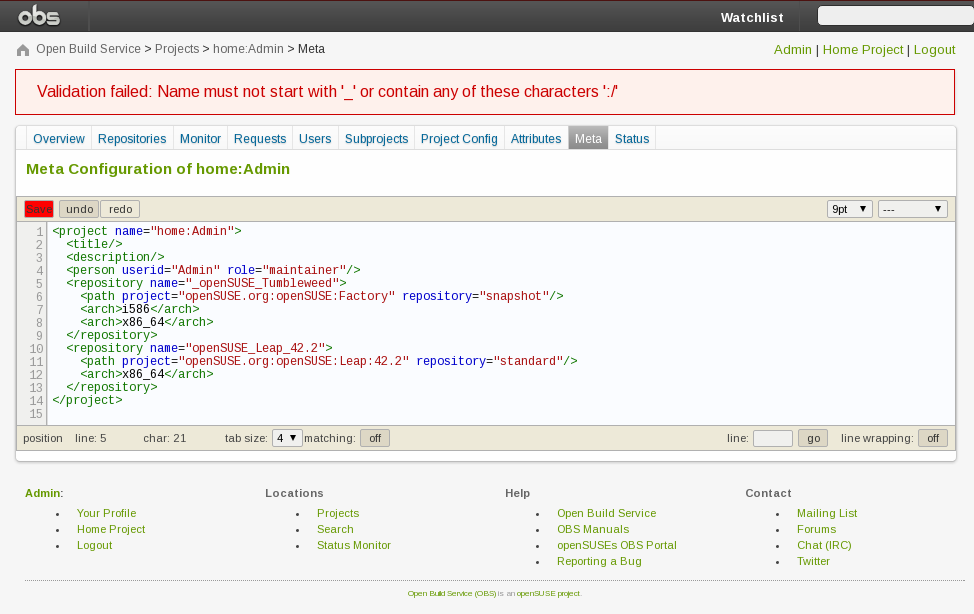Viewport: 974px width, 614px height.
Task: Toggle the matching setting to on
Action: pos(374,437)
